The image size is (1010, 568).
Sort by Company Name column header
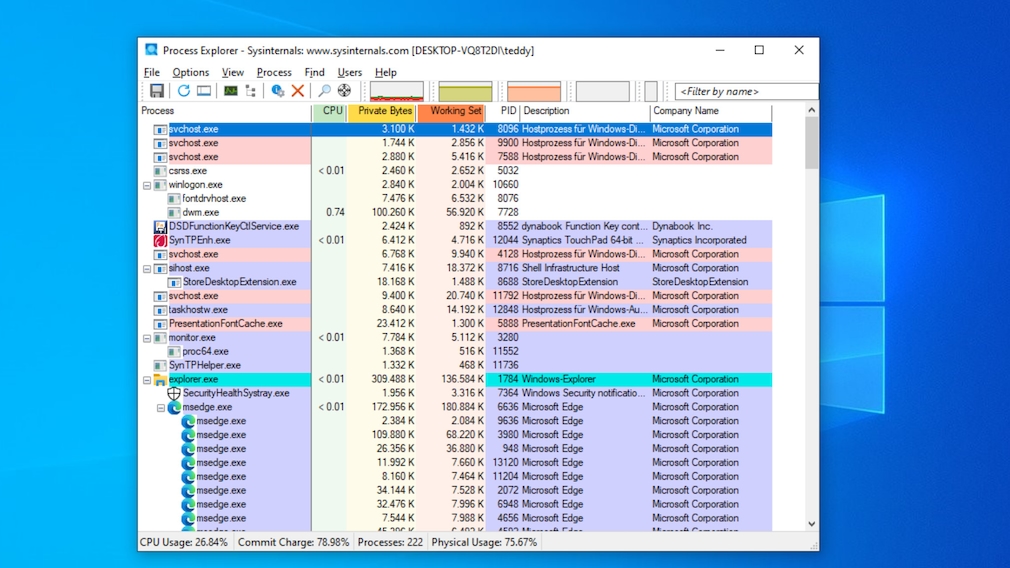pos(711,111)
